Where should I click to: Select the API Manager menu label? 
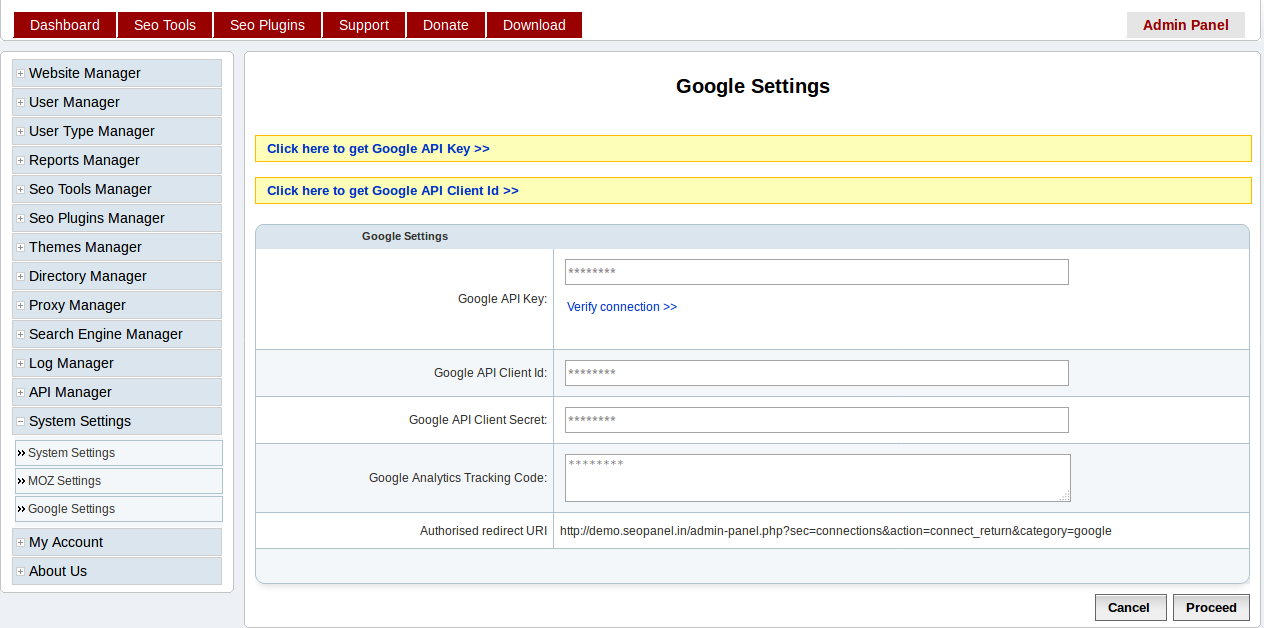click(x=70, y=393)
